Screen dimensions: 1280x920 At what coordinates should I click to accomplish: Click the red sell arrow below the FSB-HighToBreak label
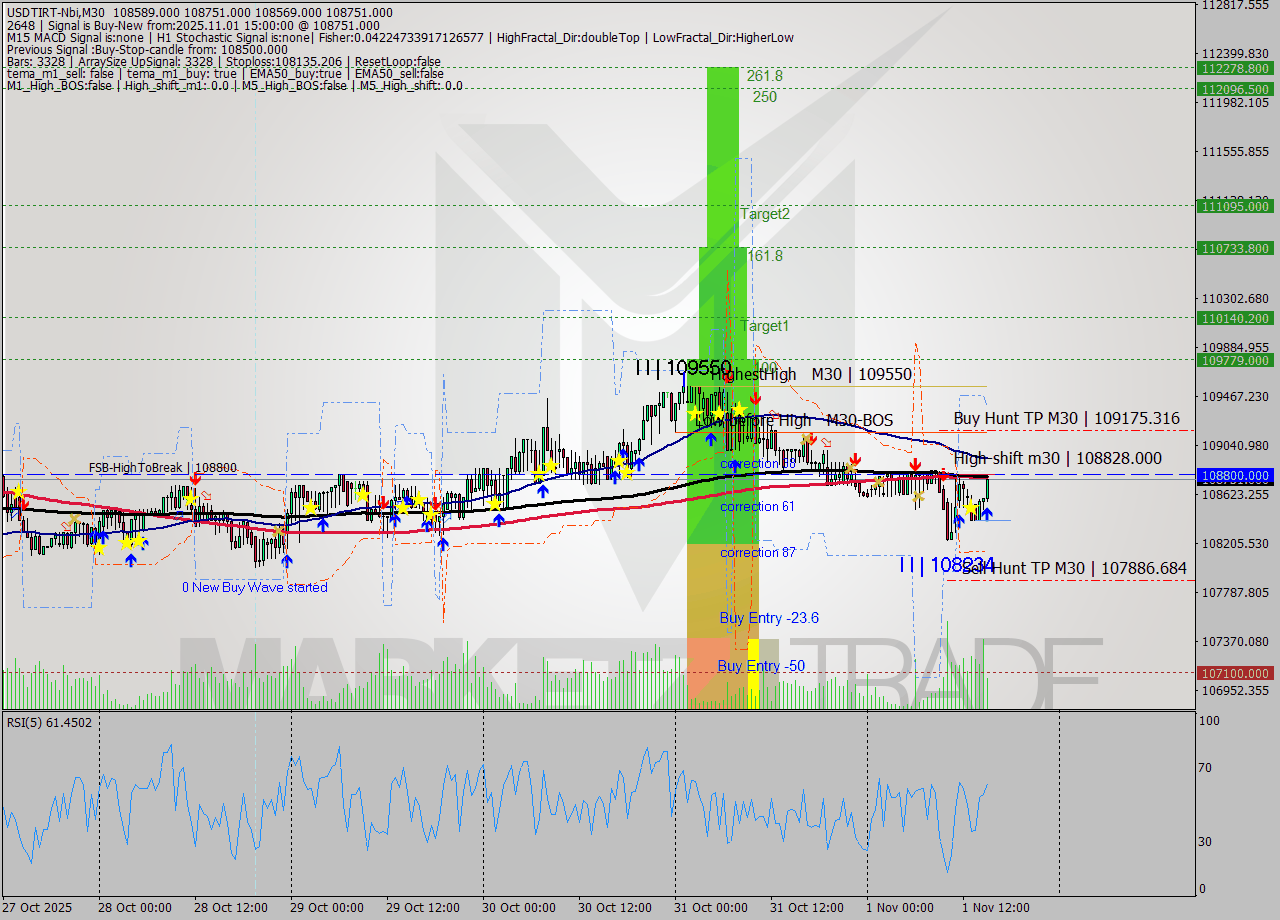tap(196, 480)
